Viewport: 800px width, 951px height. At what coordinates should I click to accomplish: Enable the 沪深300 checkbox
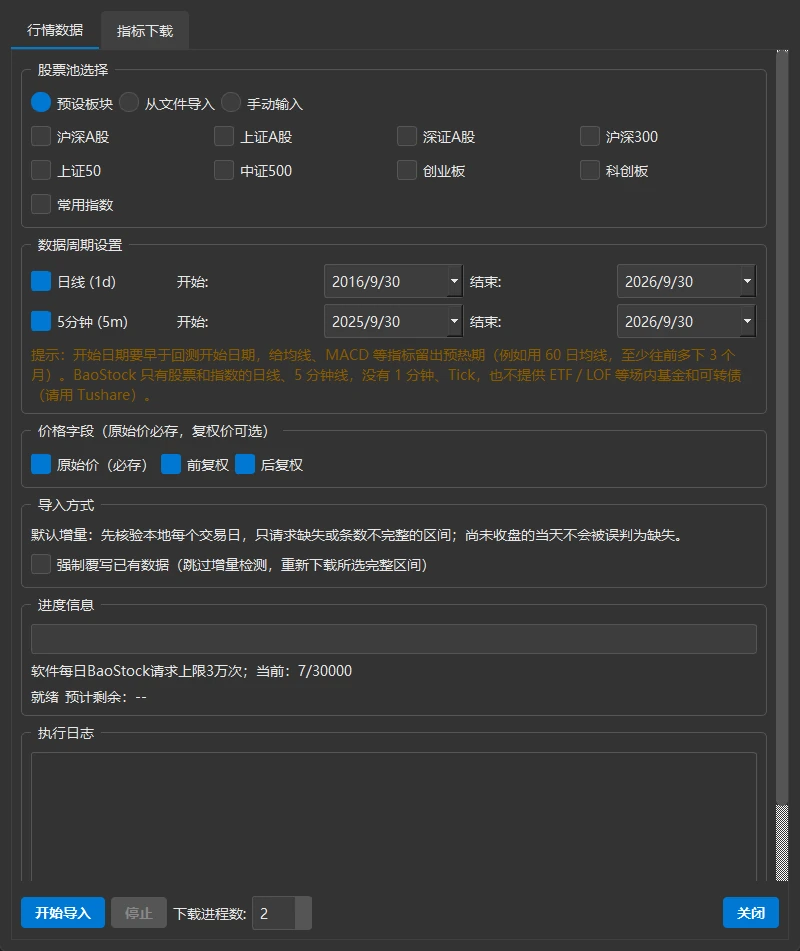pos(590,136)
